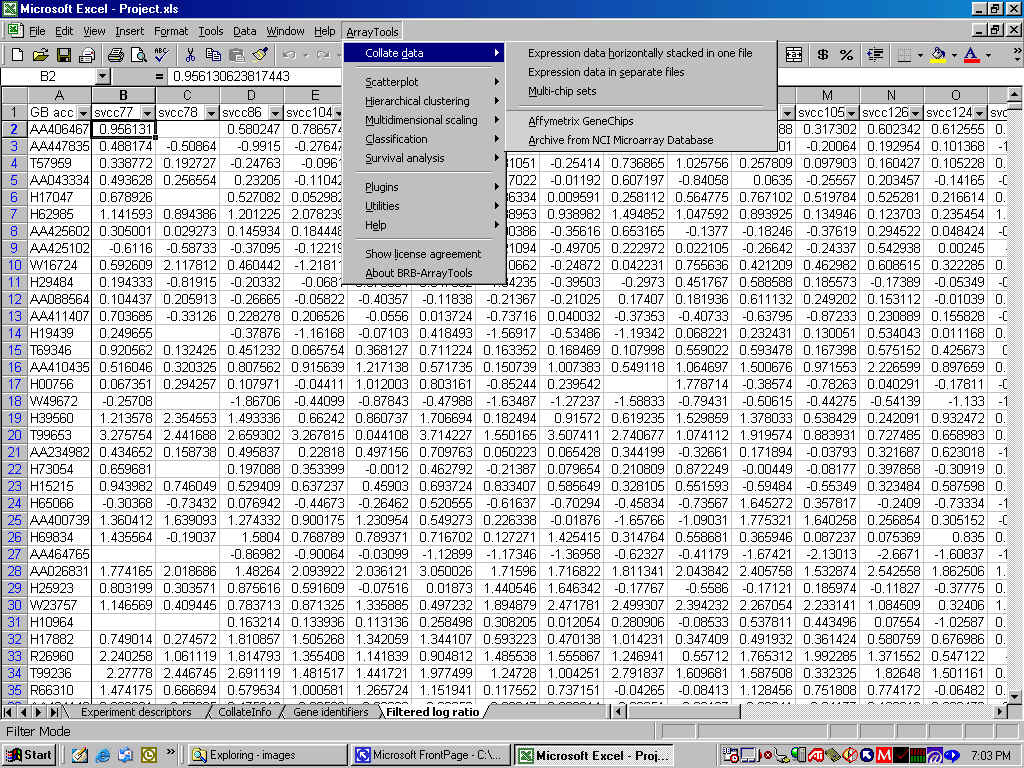This screenshot has width=1024, height=768.
Task: Apply Percent style icon
Action: pyautogui.click(x=846, y=55)
